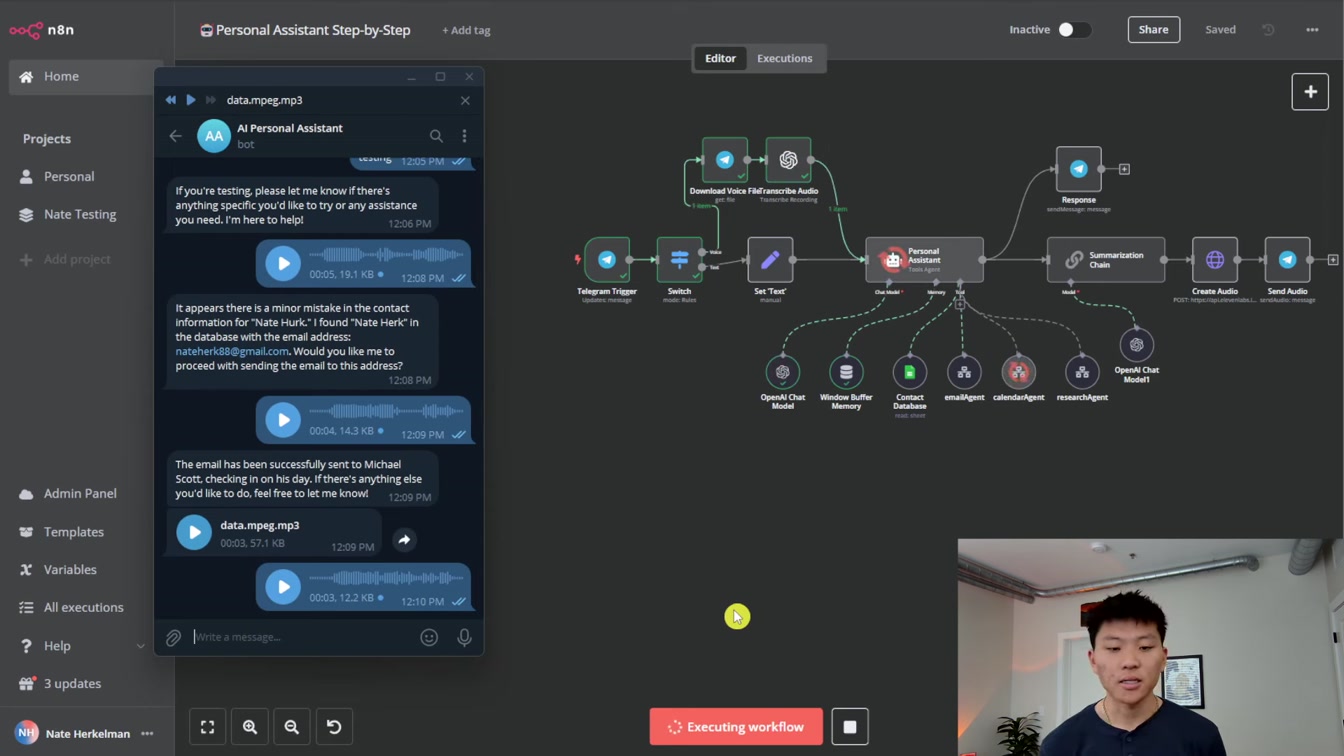Viewport: 1344px width, 756px height.
Task: Open the workflow more-options menu
Action: 1312,30
